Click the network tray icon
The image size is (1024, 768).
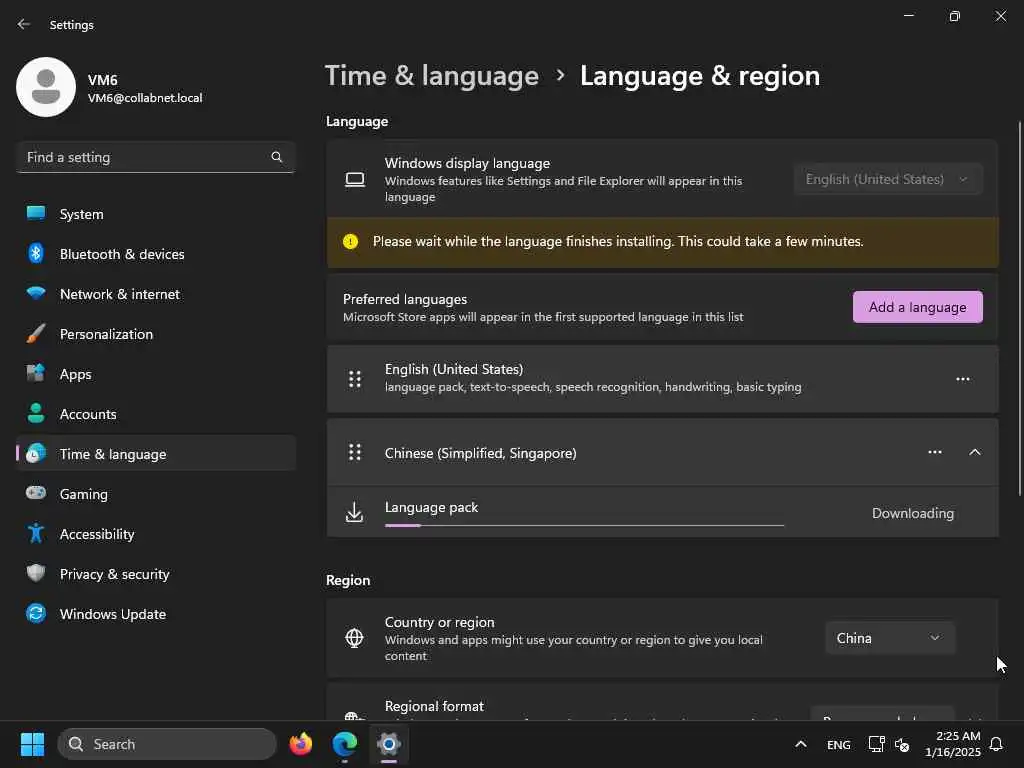click(876, 744)
